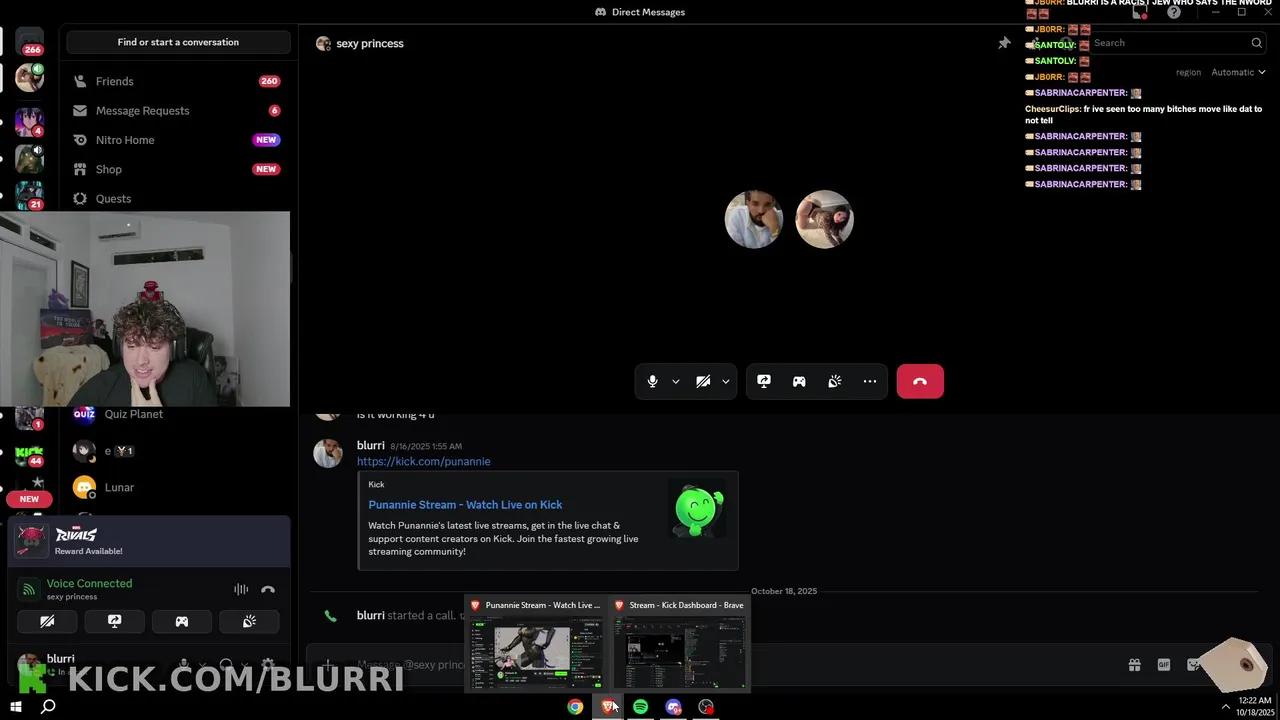
Task: Open microphone options arrow in call bar
Action: [x=676, y=381]
